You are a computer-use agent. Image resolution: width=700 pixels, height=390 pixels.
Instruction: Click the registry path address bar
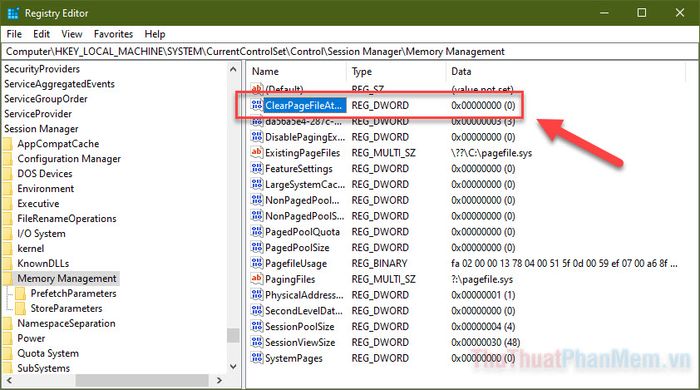349,52
